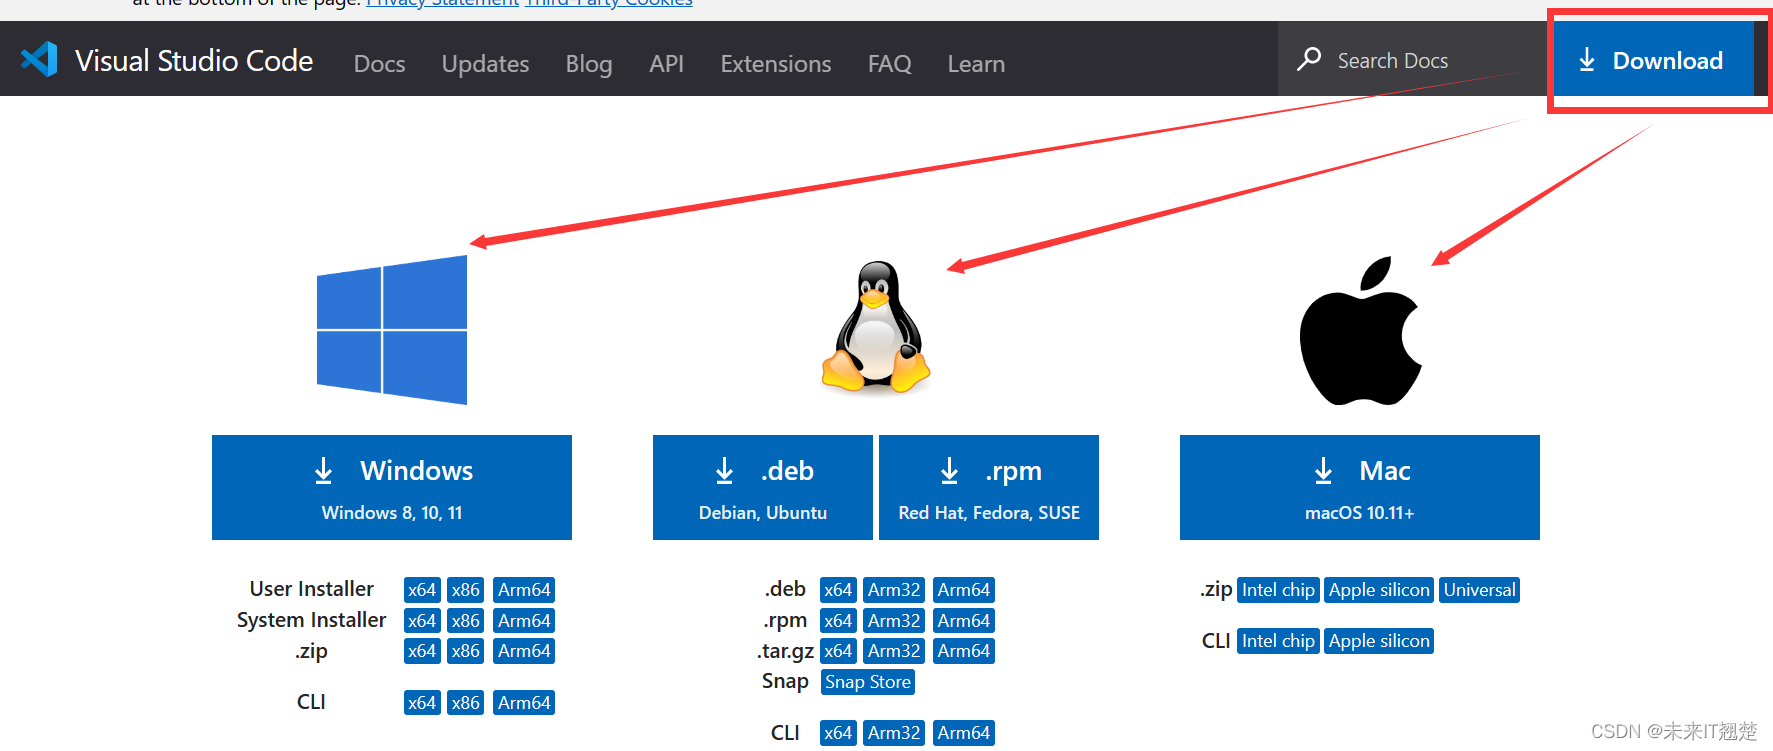Open the Learn navigation link
Screen dimensions: 1773x751
pos(977,64)
